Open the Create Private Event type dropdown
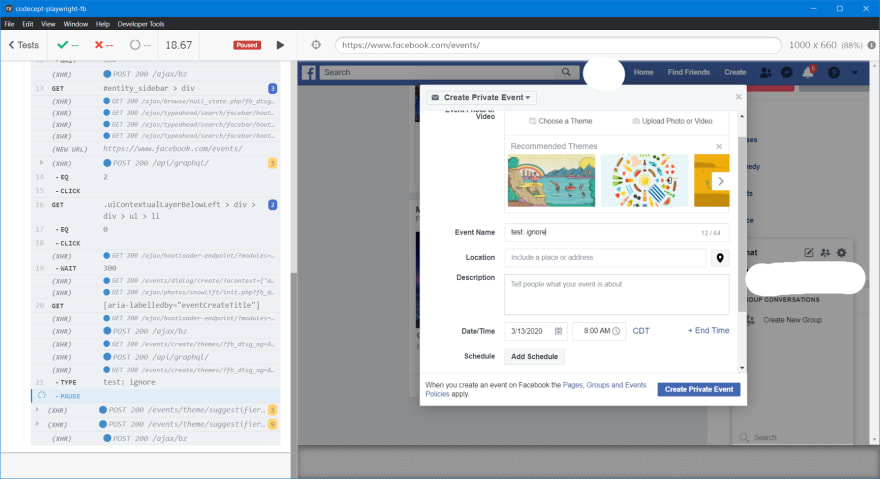Viewport: 880px width, 479px height. [x=481, y=98]
